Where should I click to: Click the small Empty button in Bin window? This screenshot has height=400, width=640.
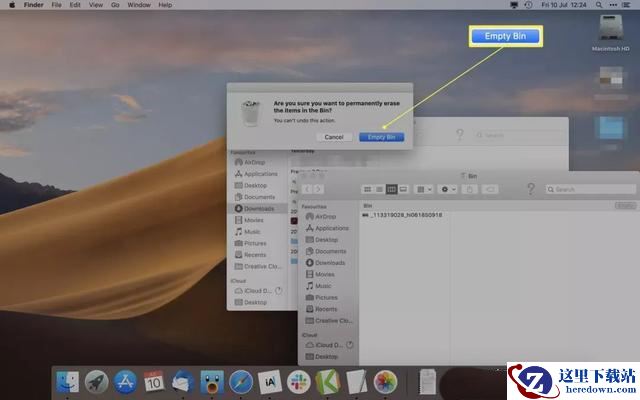[x=625, y=206]
